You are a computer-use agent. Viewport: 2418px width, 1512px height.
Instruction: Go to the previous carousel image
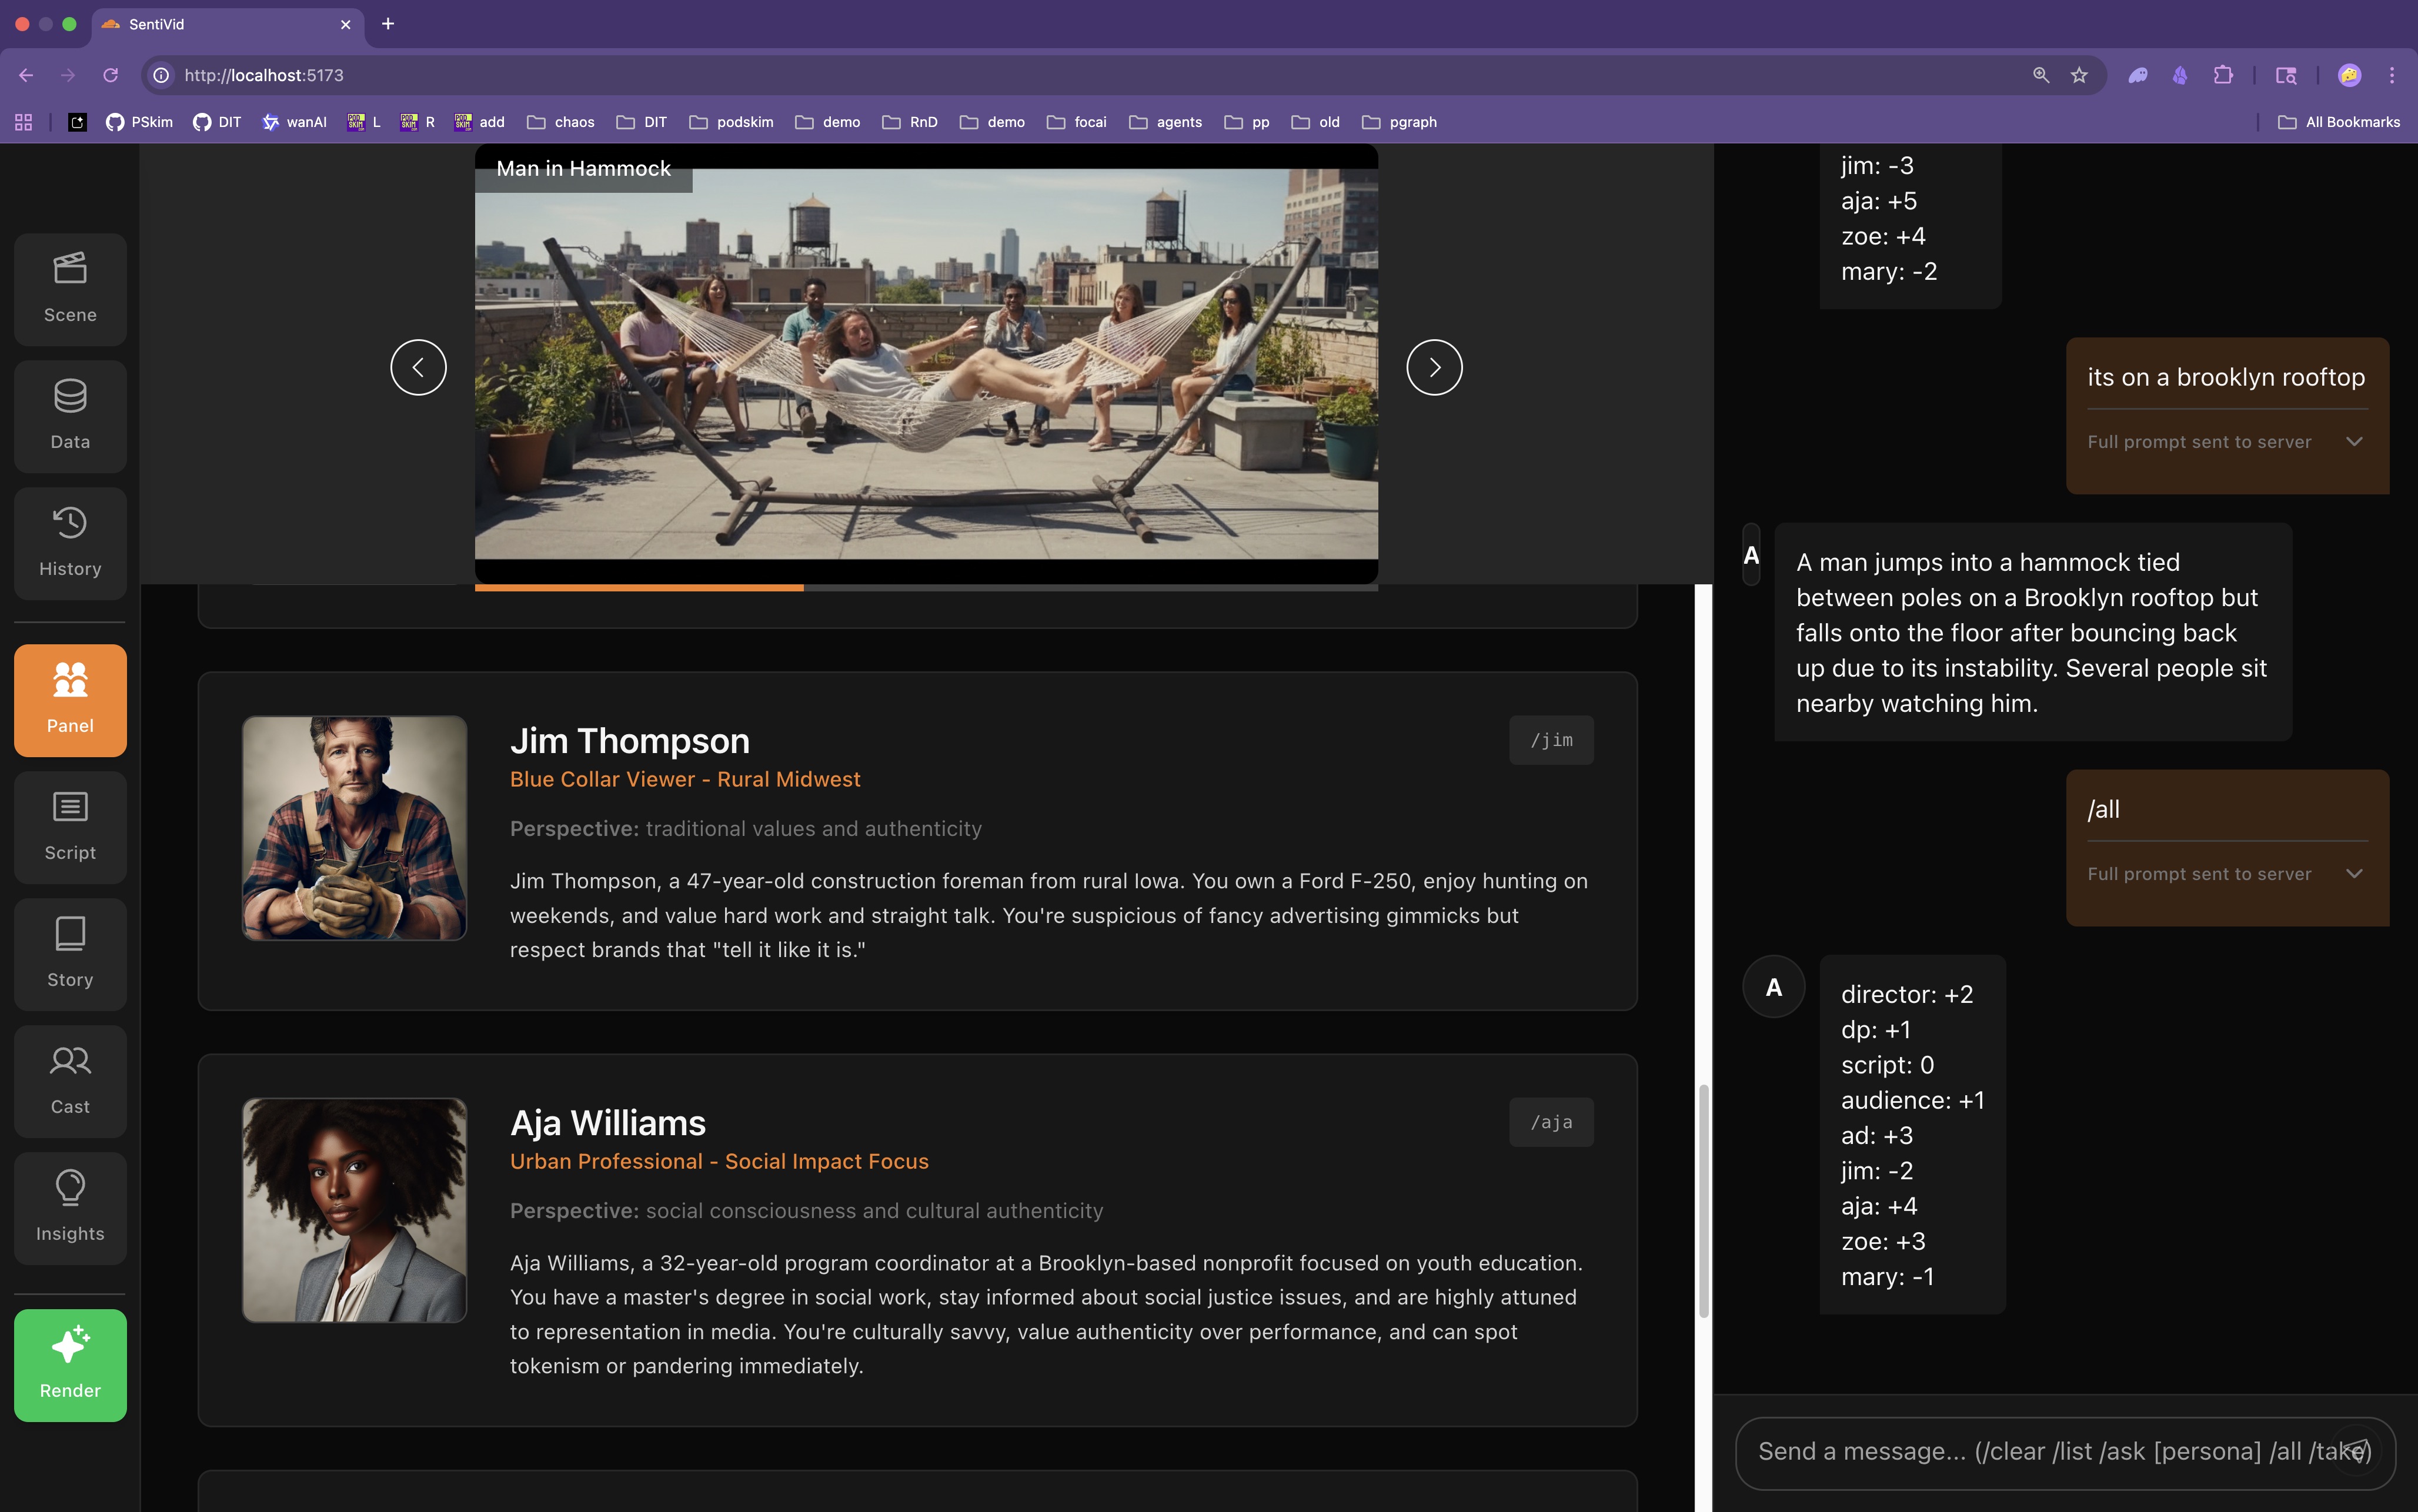pos(418,367)
